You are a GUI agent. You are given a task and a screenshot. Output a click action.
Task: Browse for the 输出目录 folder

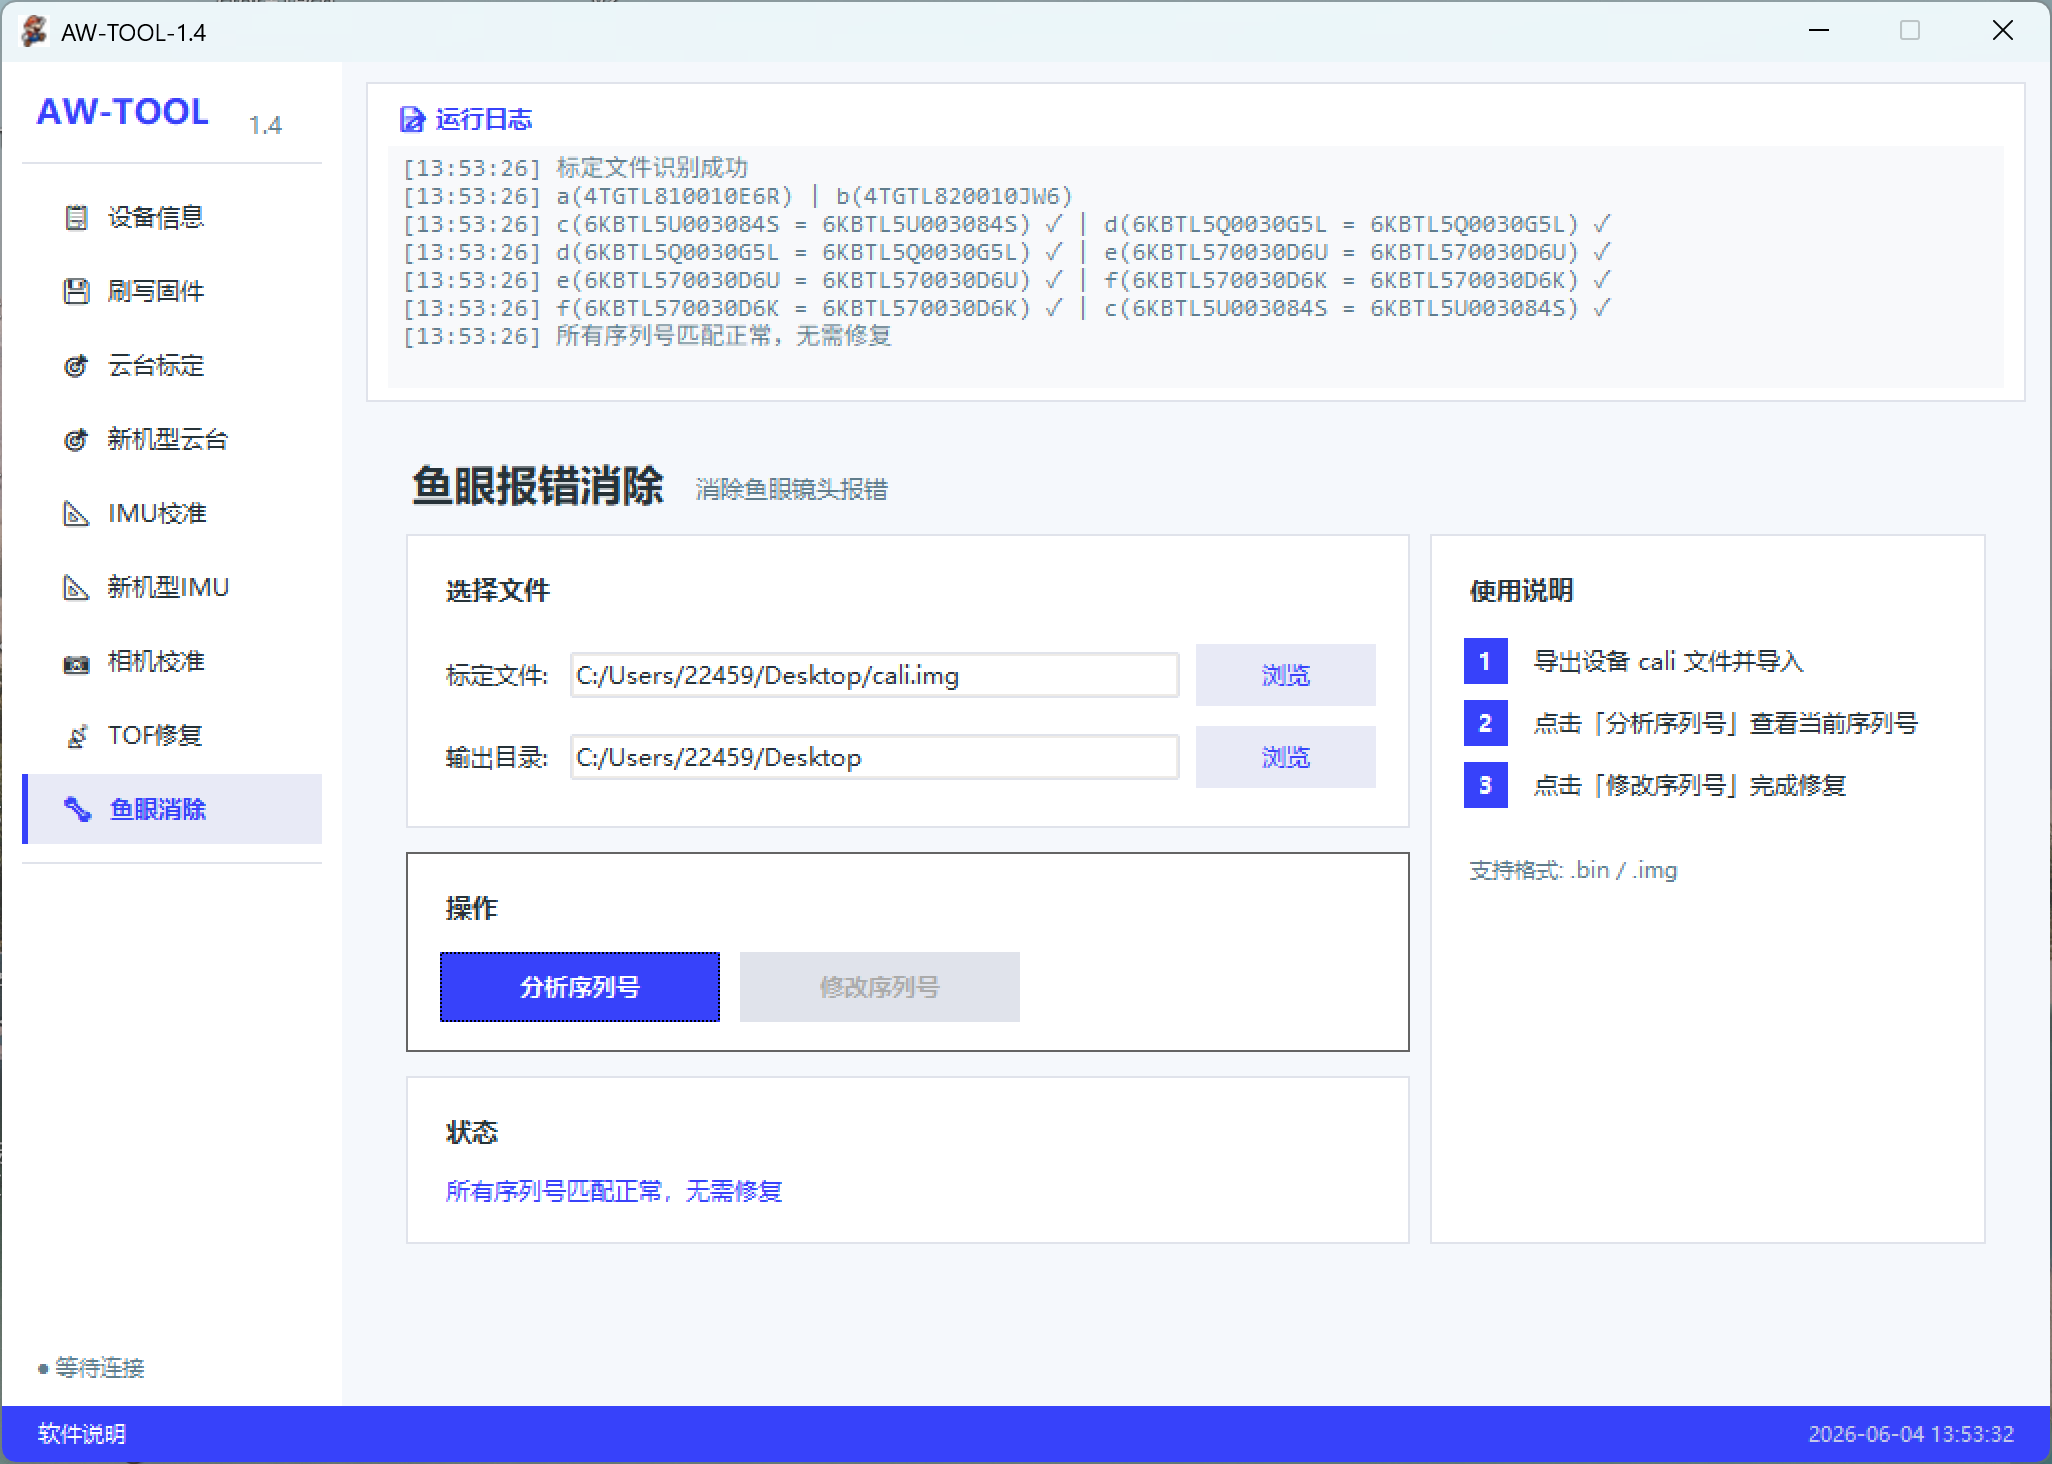pos(1286,757)
